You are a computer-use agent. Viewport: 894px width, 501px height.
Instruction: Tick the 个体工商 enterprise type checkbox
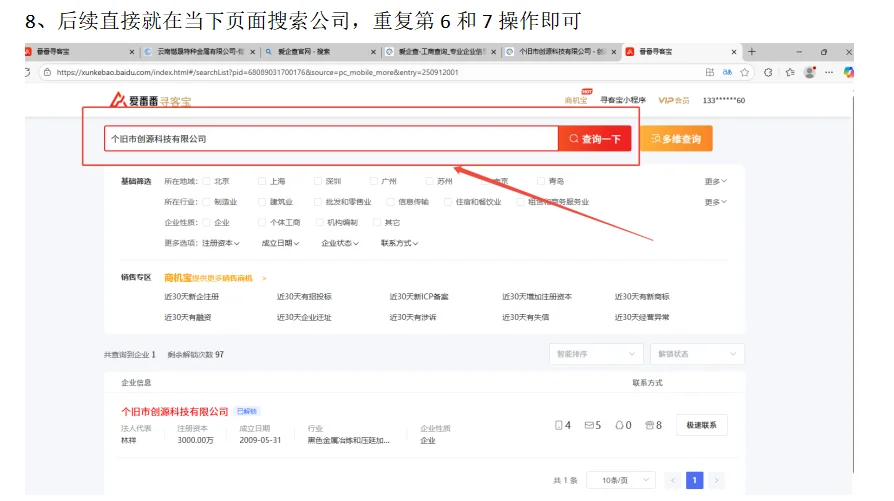(x=262, y=222)
